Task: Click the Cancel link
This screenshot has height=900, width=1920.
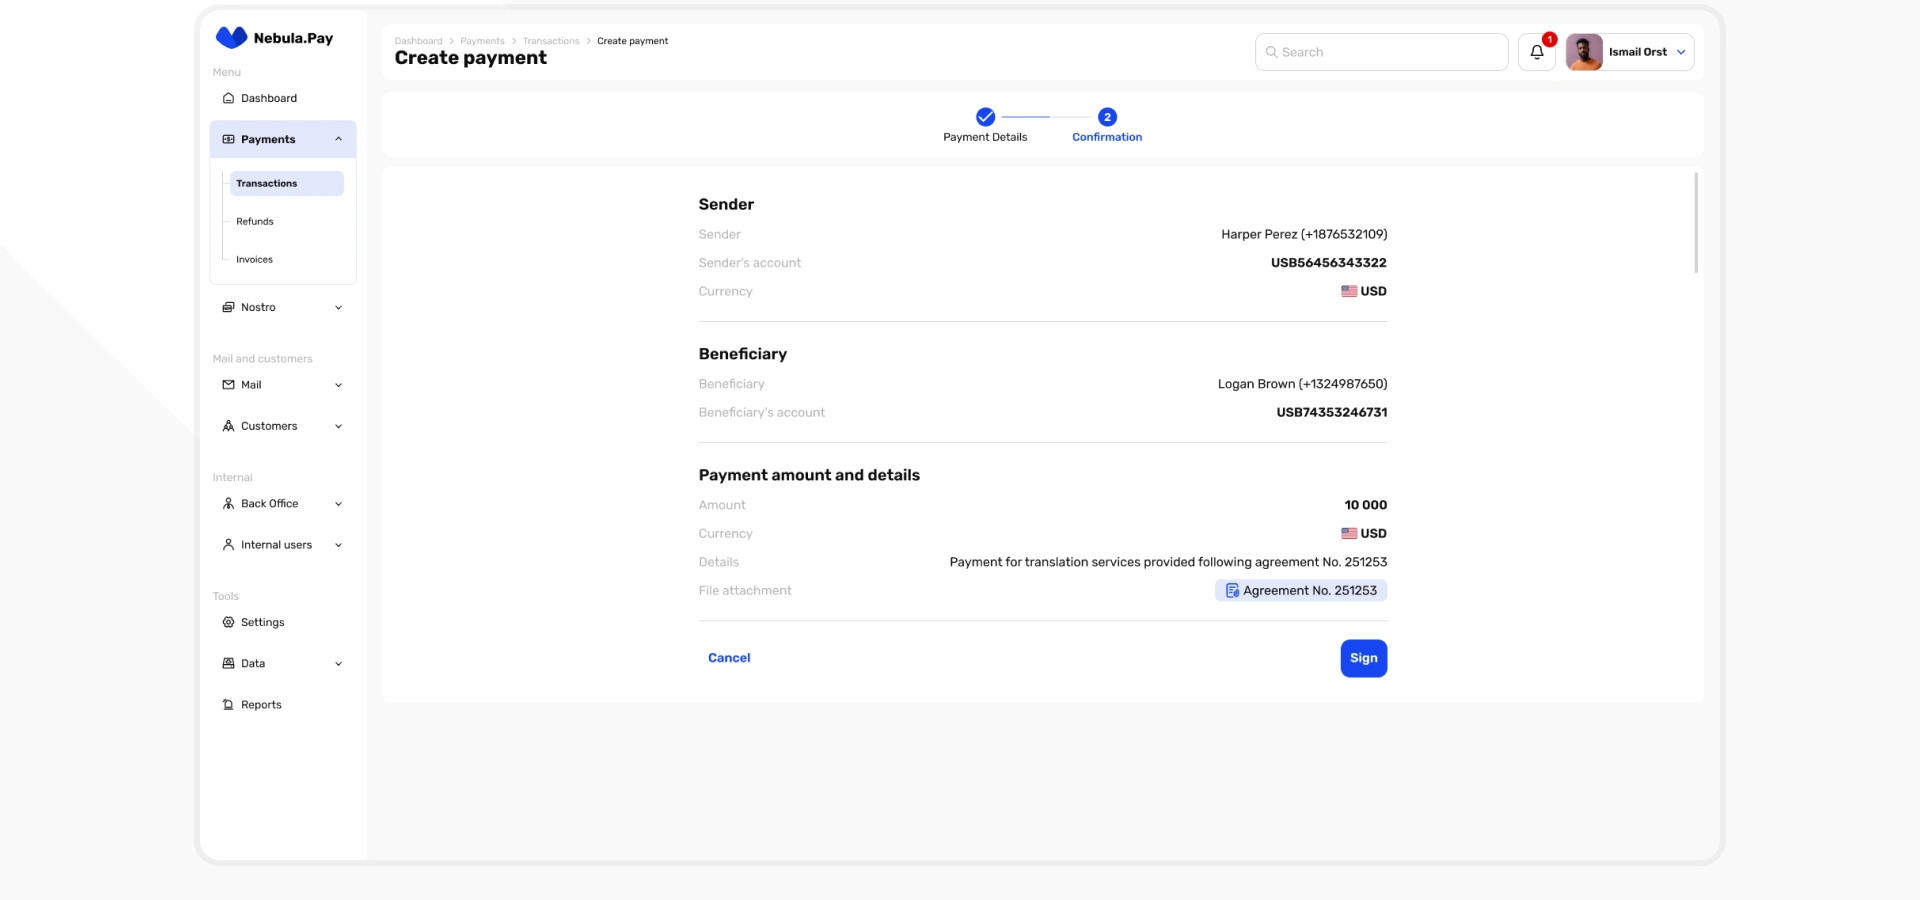Action: pos(729,658)
